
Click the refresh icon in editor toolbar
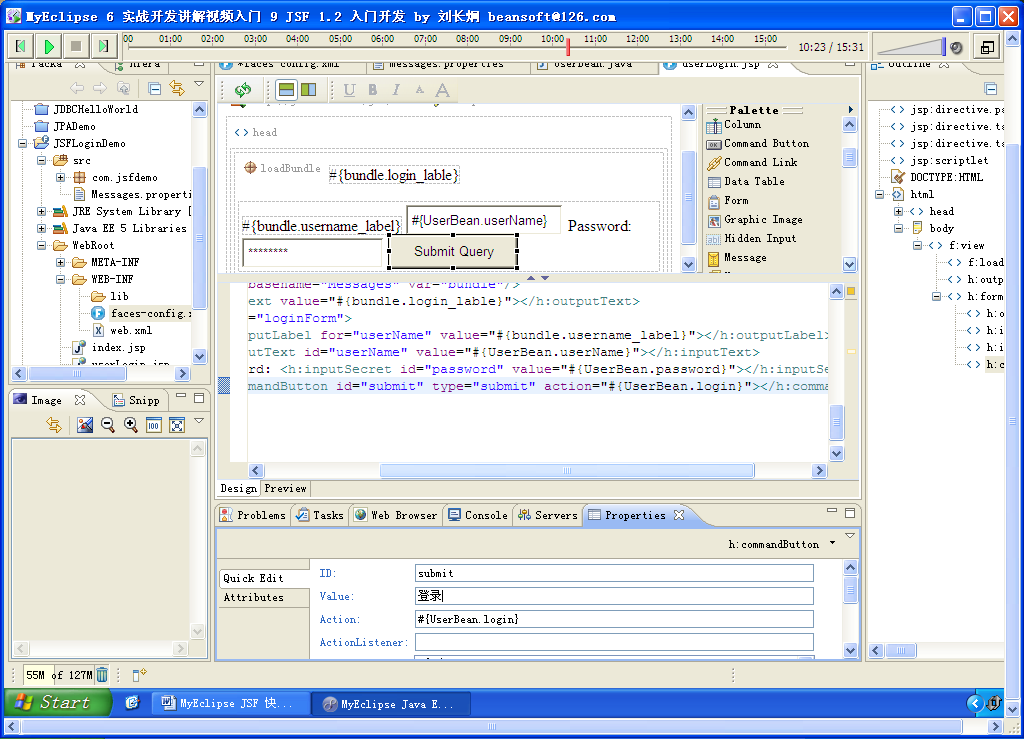pos(243,89)
